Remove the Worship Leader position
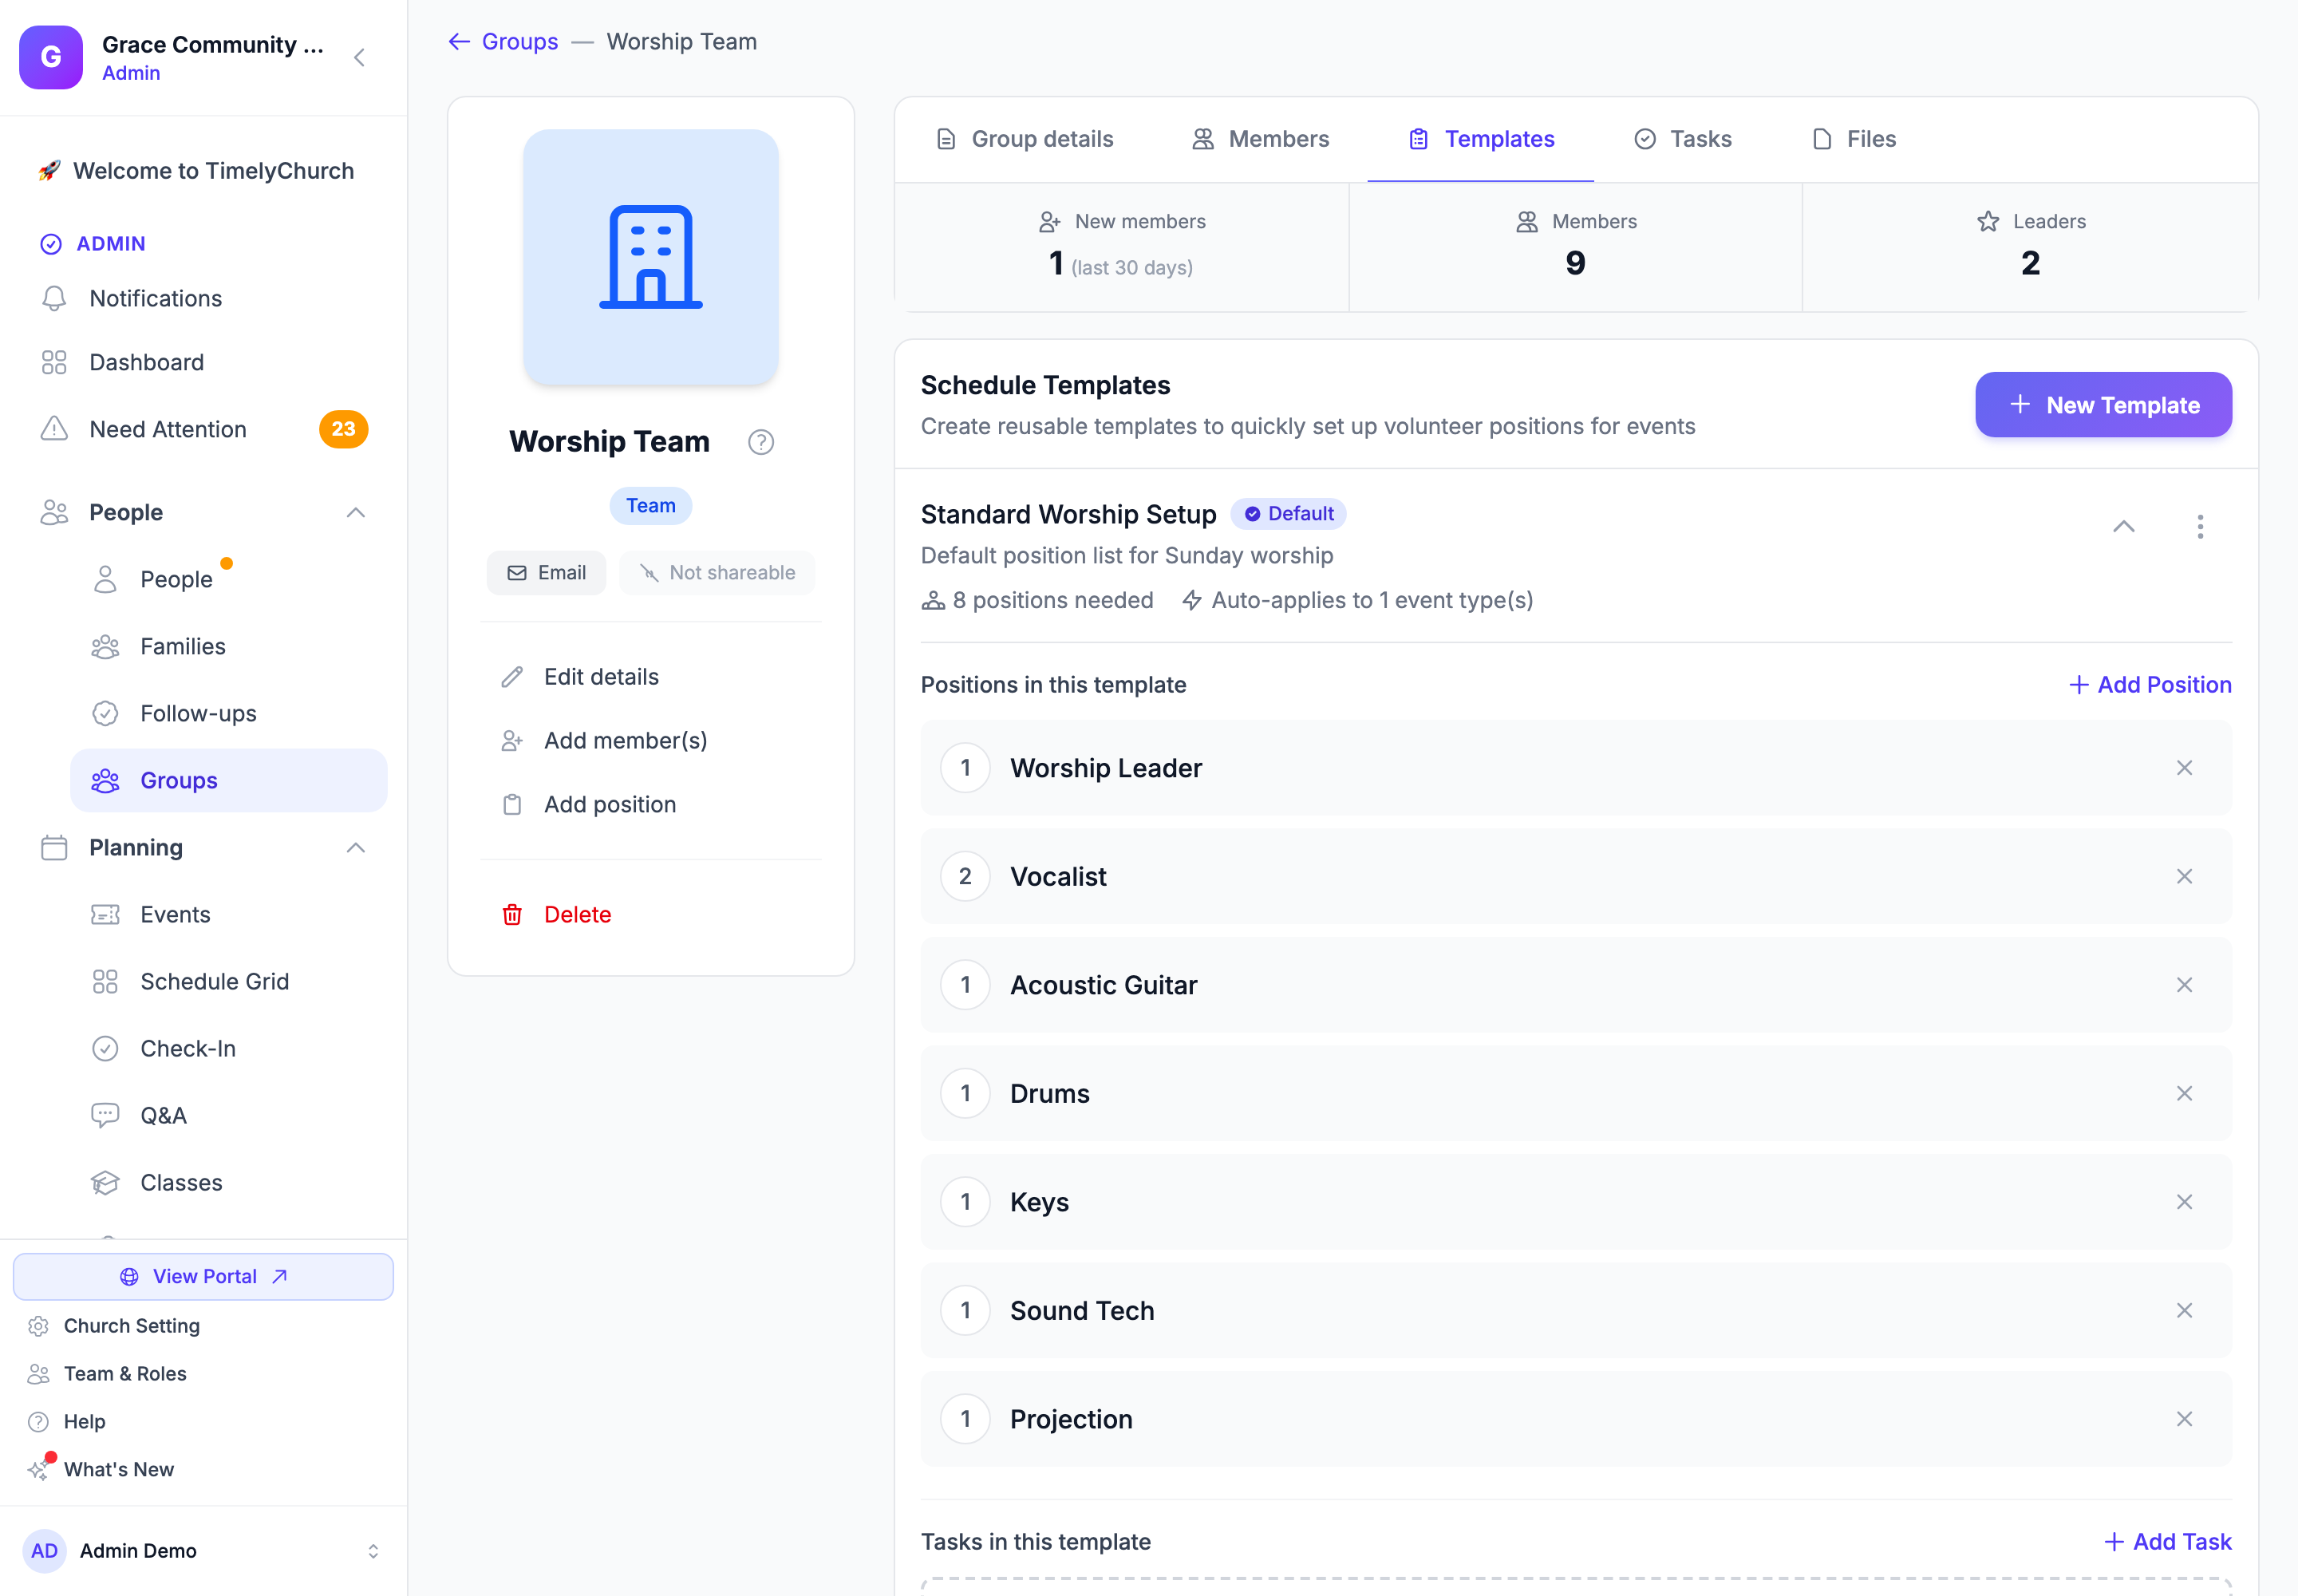 (2184, 768)
